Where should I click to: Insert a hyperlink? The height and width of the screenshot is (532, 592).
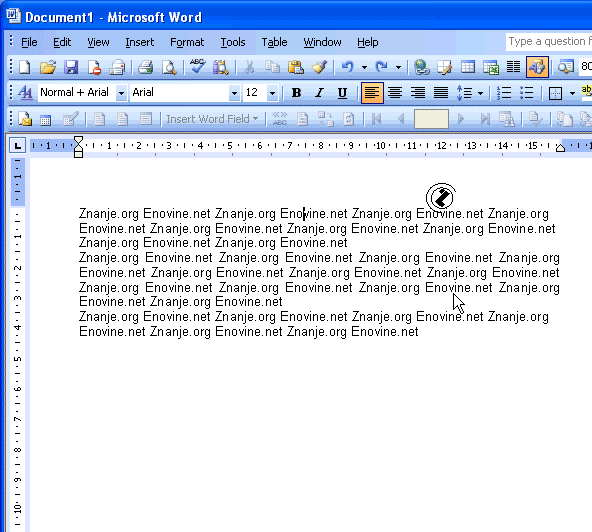click(421, 68)
